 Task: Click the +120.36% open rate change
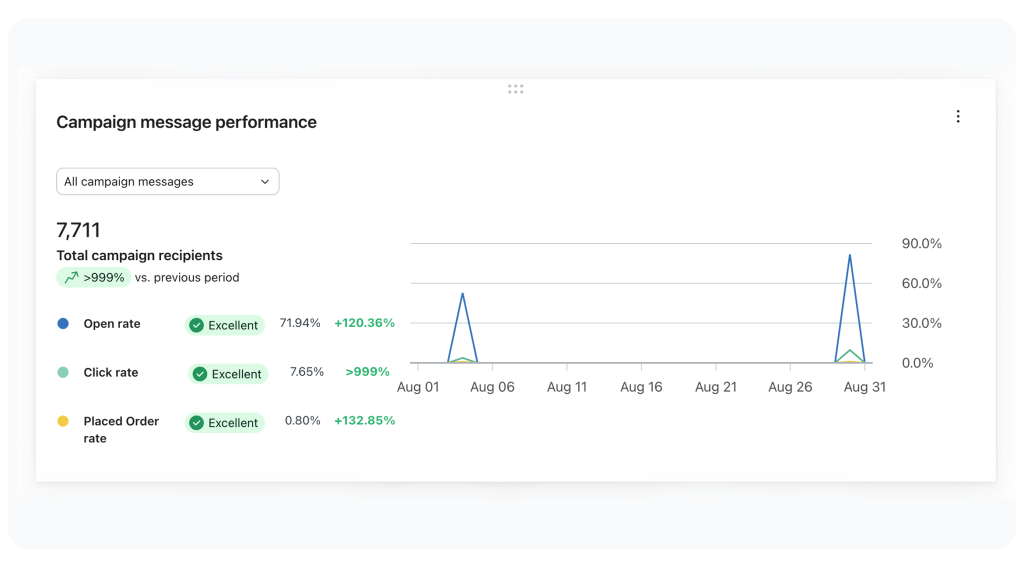(364, 323)
